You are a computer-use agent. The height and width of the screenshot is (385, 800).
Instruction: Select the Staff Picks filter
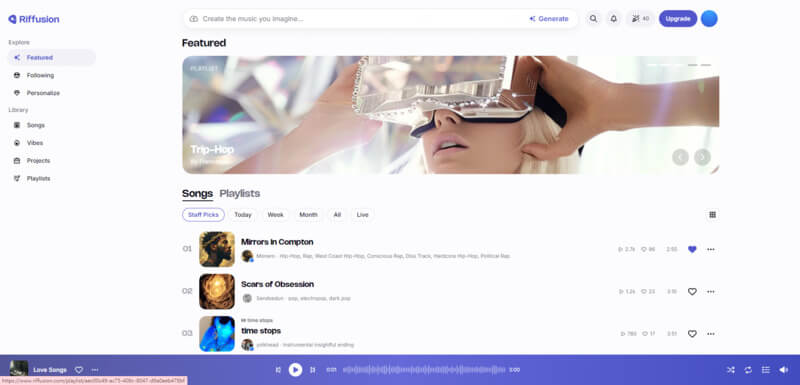pos(203,215)
